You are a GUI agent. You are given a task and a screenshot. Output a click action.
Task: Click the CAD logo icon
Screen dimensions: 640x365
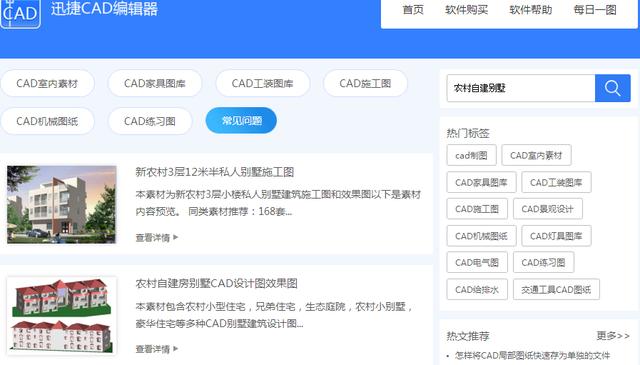pyautogui.click(x=20, y=14)
